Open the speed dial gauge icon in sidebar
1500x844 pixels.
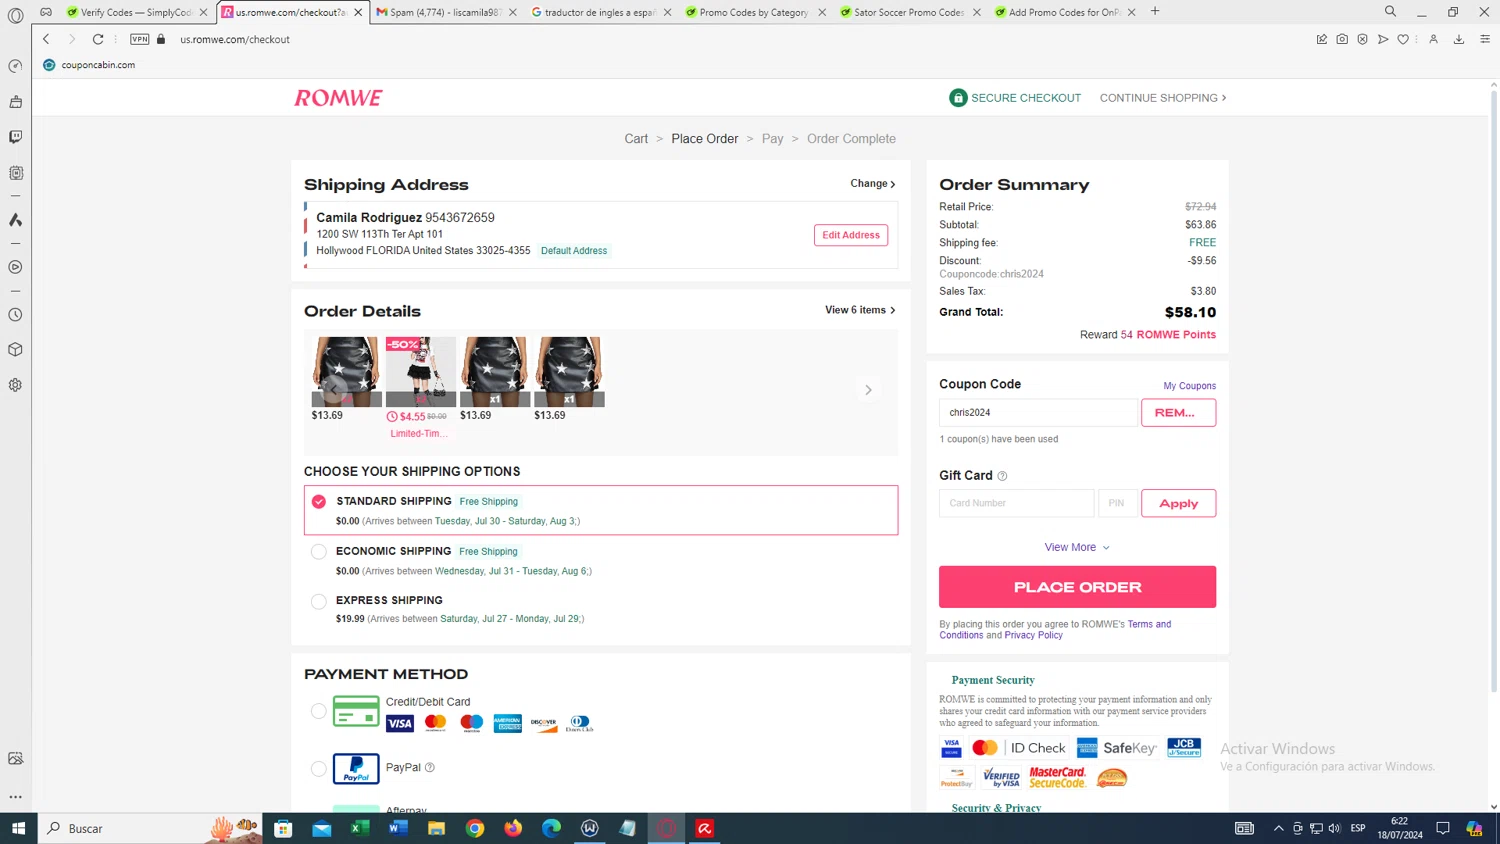click(x=15, y=66)
